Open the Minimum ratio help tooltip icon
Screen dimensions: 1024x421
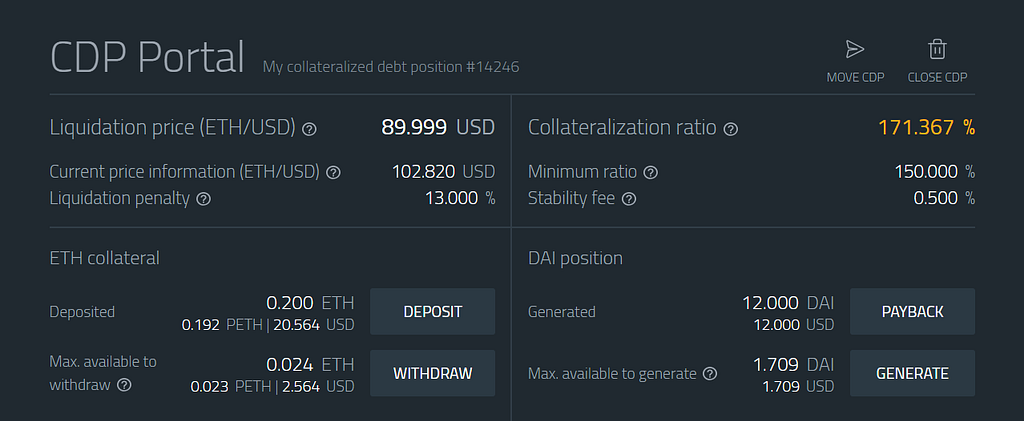(650, 173)
